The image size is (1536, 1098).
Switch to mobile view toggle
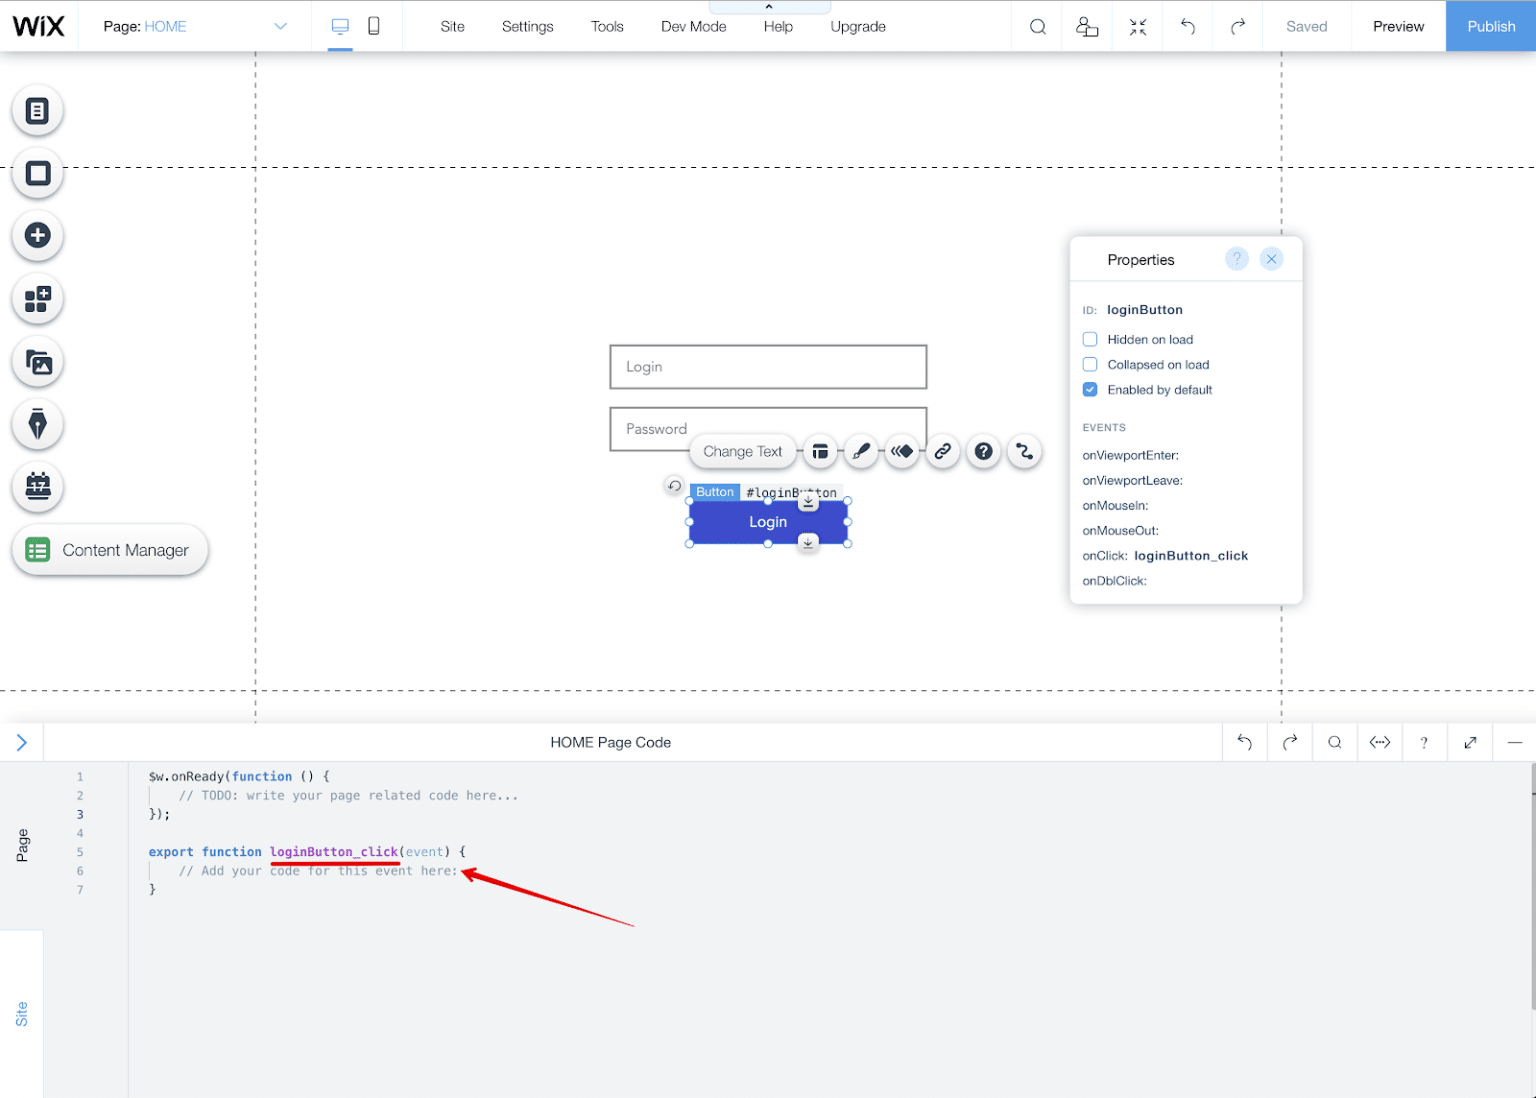tap(373, 26)
